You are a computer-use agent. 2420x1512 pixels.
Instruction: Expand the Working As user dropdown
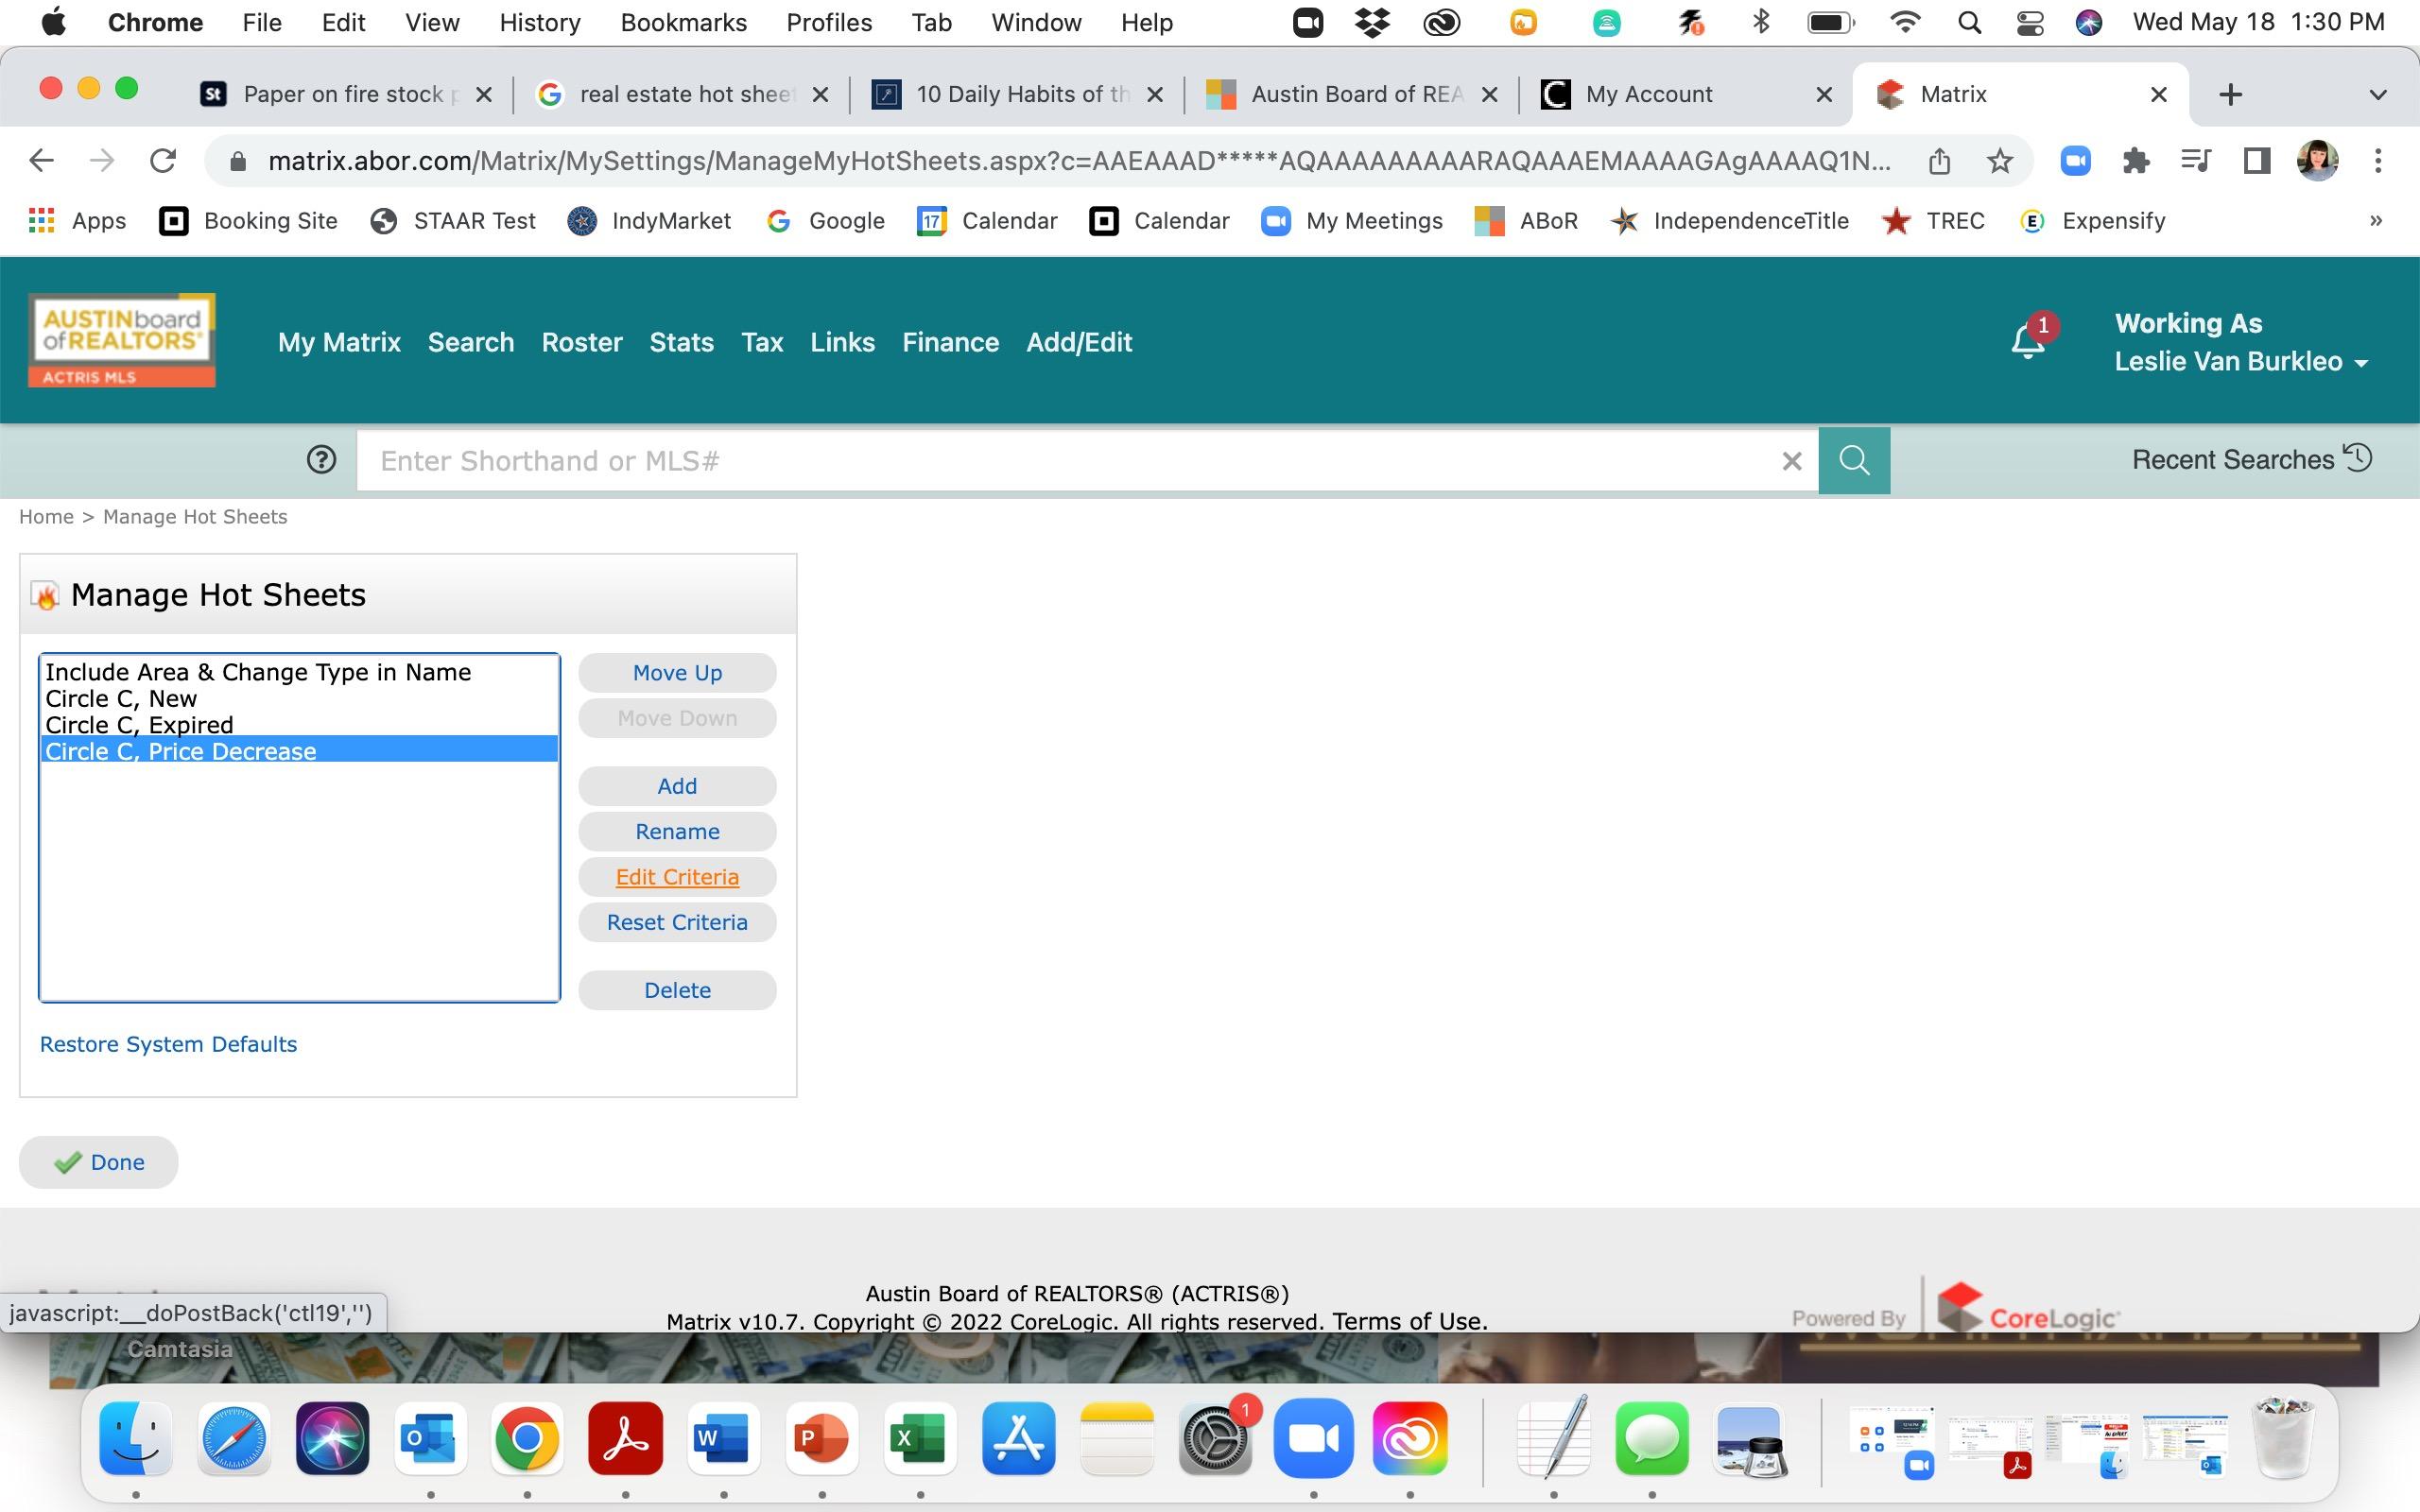coord(2240,362)
